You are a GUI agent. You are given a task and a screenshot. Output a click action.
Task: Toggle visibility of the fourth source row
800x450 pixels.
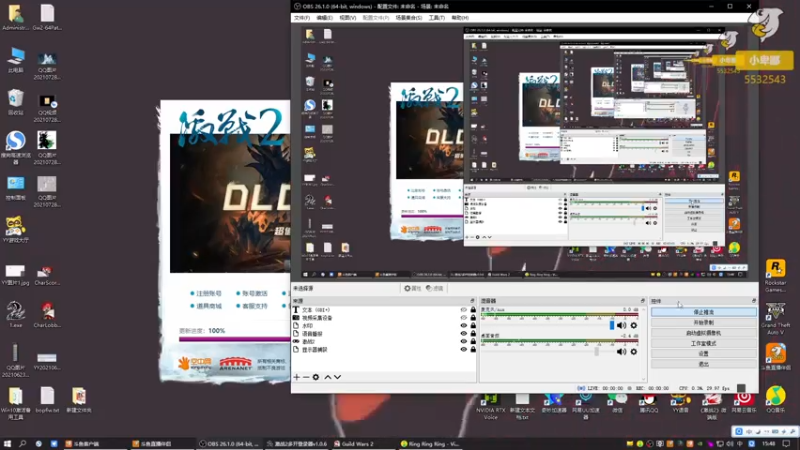pyautogui.click(x=463, y=334)
